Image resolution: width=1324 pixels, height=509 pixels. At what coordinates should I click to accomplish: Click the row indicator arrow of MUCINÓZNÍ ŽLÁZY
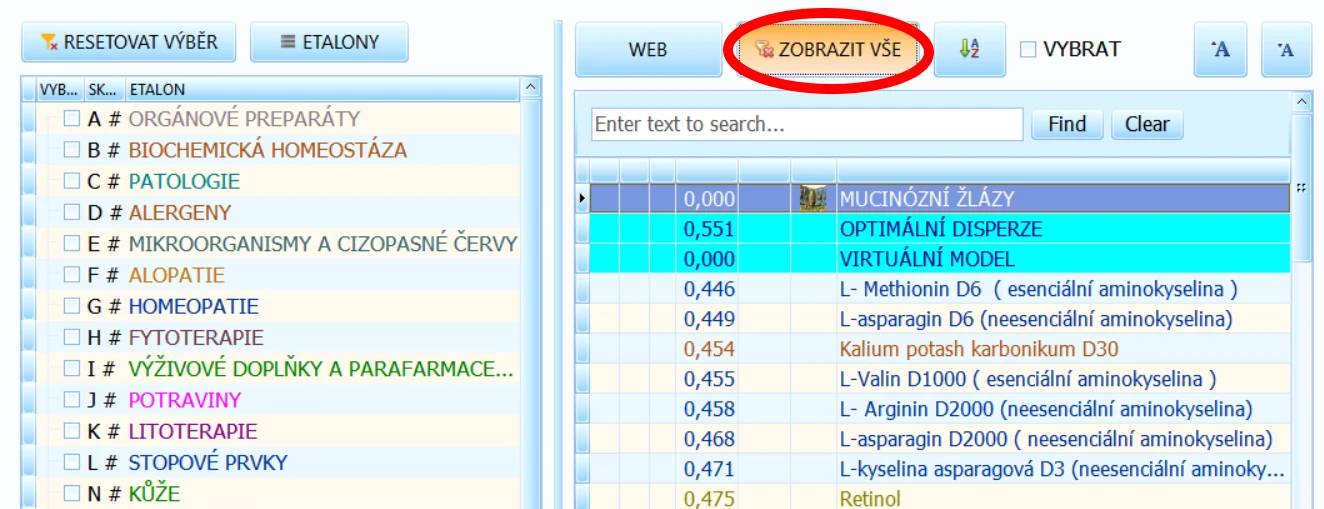(x=583, y=199)
